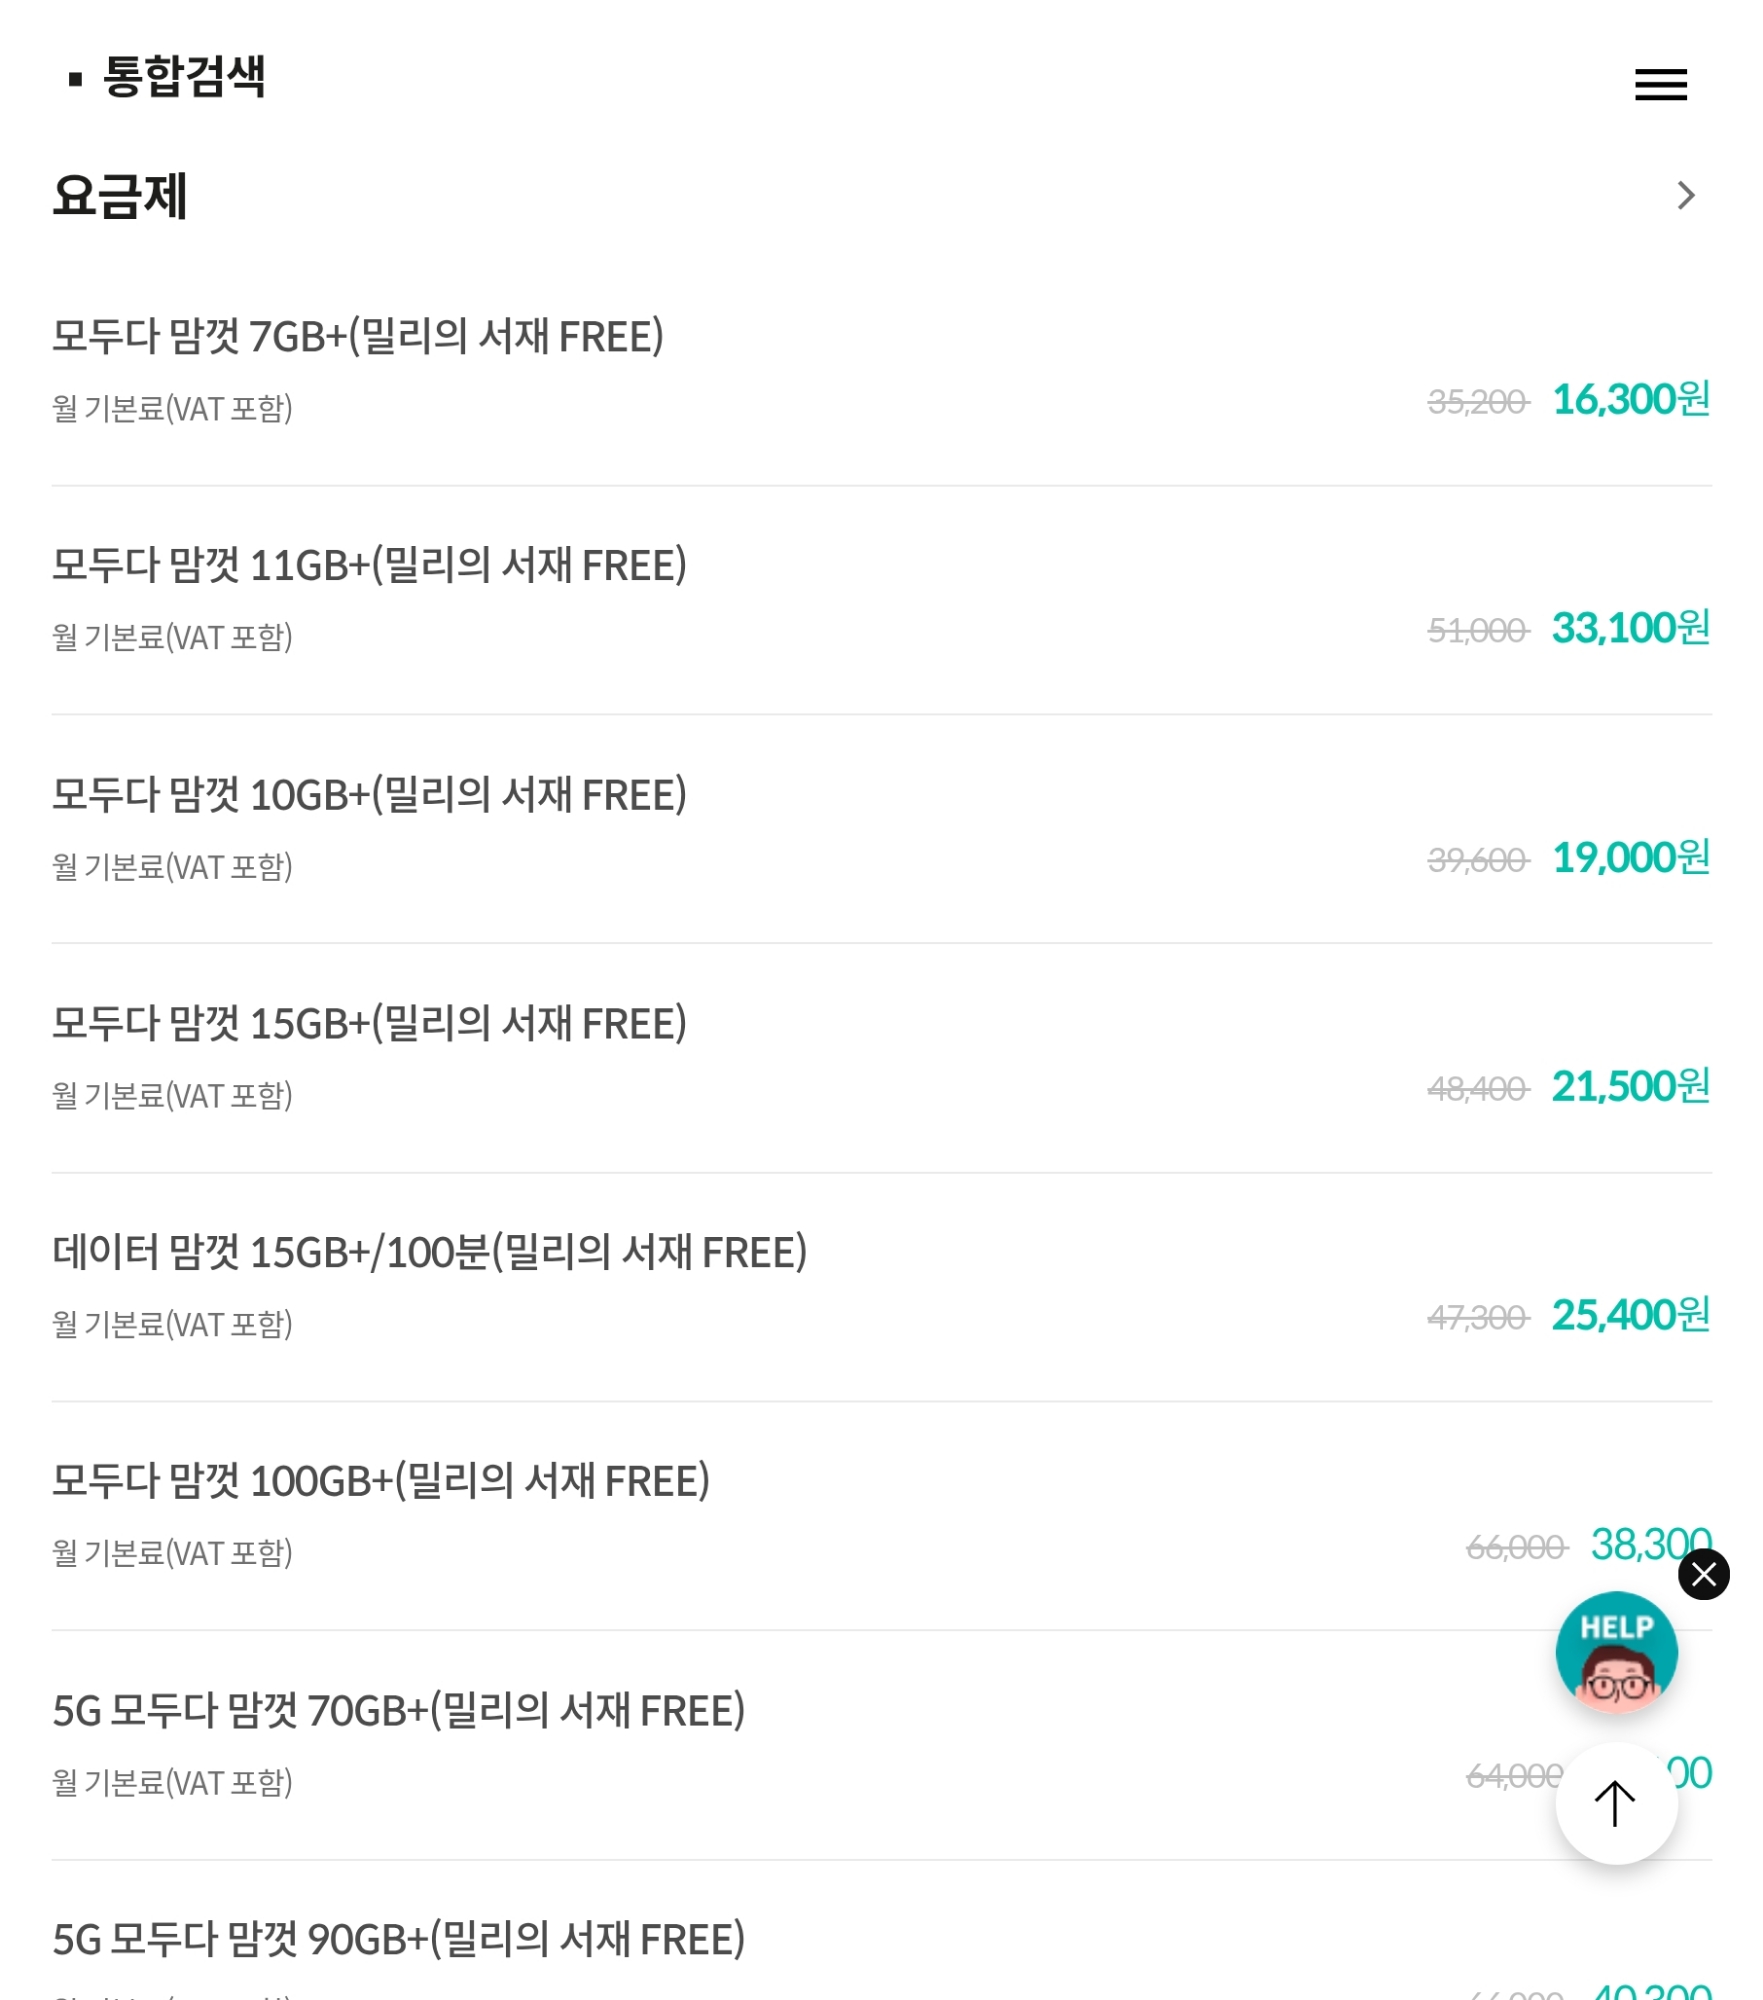Open the HELP chatbot assistant
The width and height of the screenshot is (1763, 2000).
pyautogui.click(x=1616, y=1652)
